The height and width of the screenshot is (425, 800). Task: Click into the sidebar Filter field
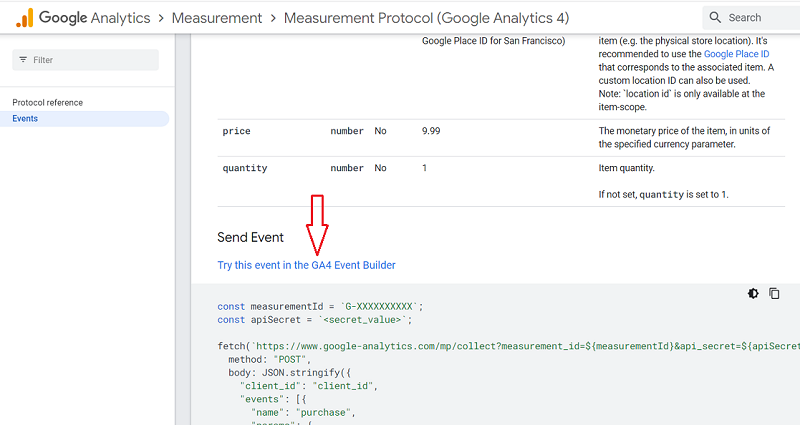coord(86,60)
